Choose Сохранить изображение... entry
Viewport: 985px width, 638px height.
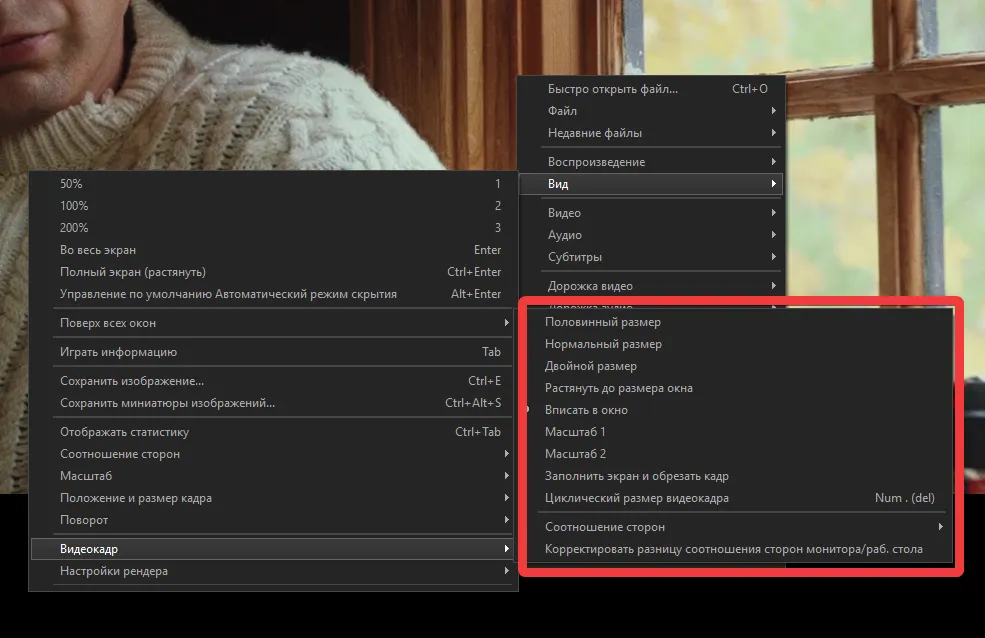coord(273,381)
